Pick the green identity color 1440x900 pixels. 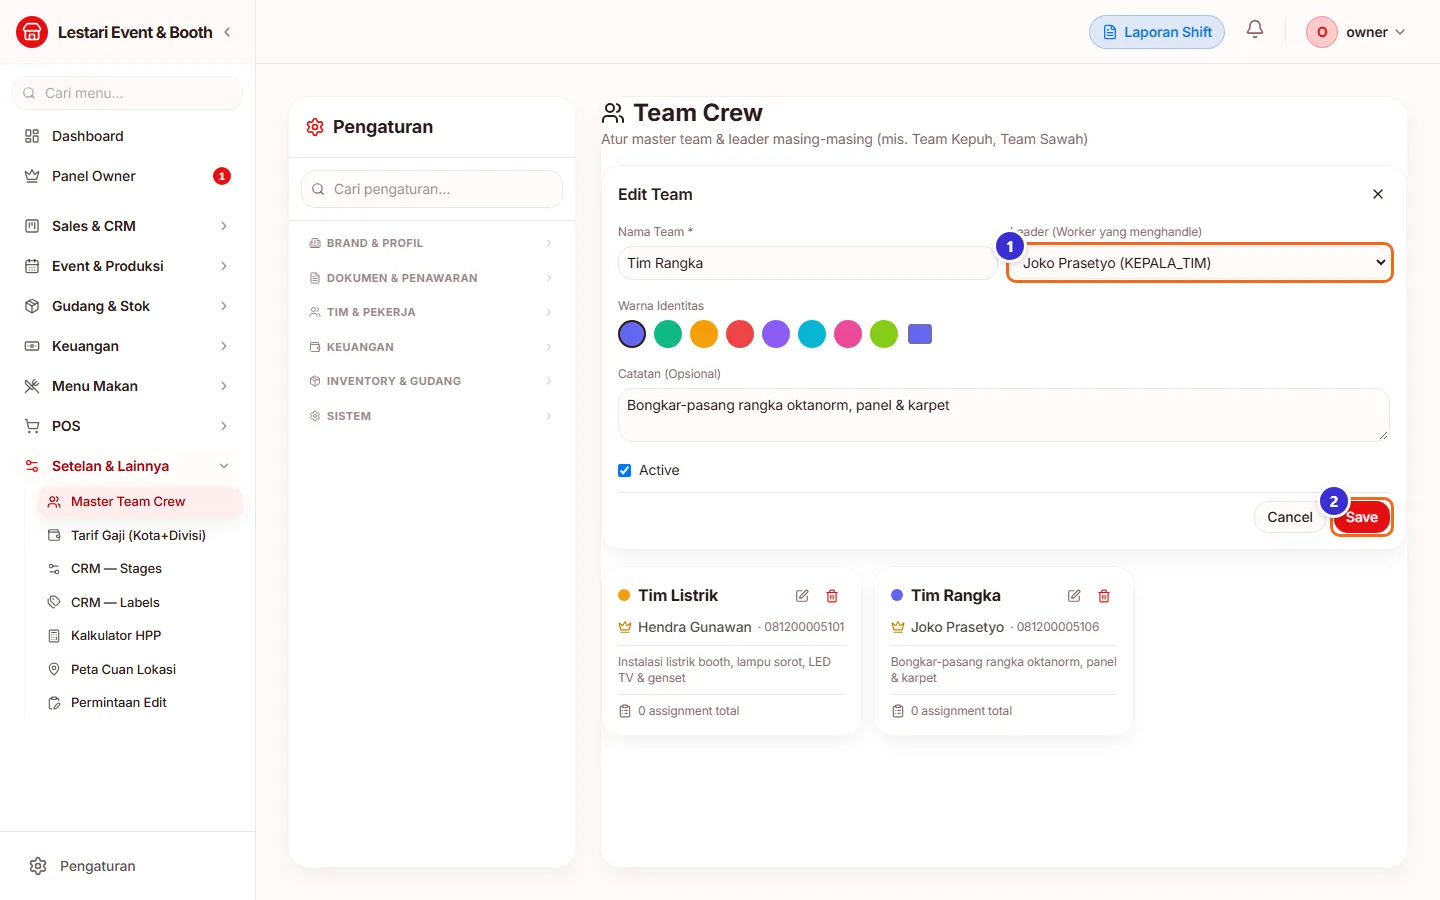(668, 334)
